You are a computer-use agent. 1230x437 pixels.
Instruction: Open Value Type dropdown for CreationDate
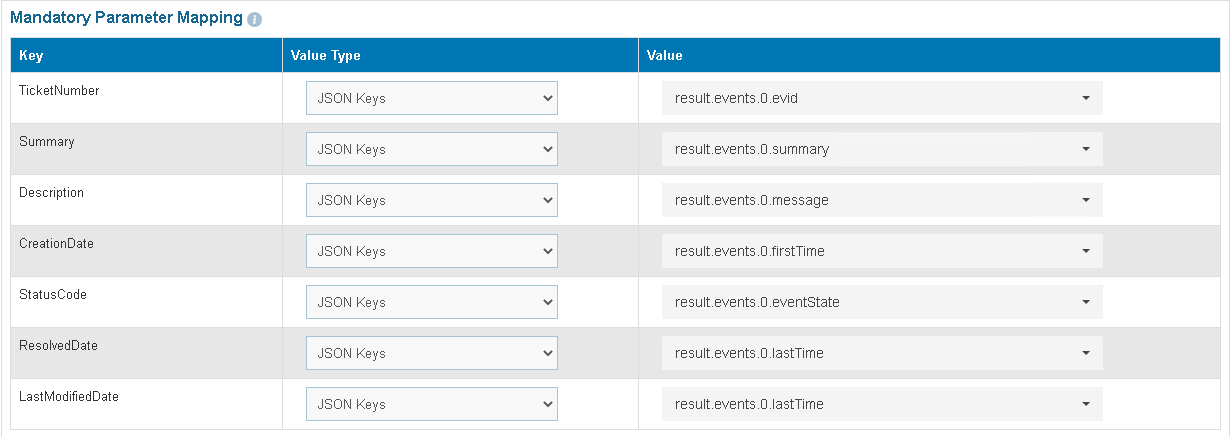tap(432, 251)
